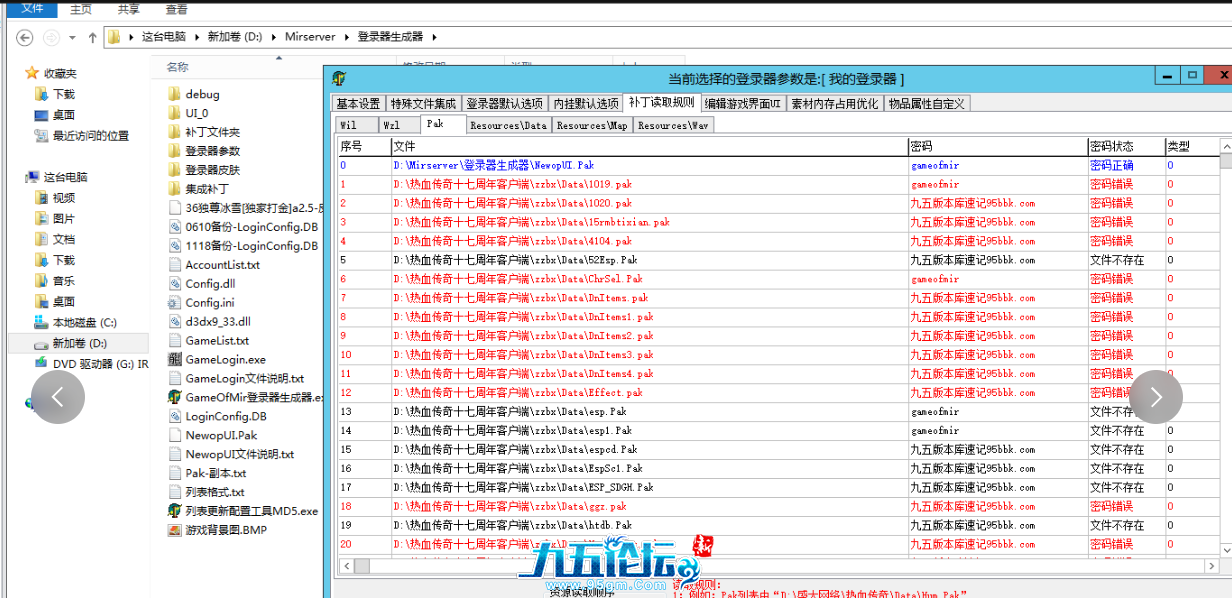Open the 文件 ribbon tab in Explorer
This screenshot has width=1232, height=598.
(32, 8)
